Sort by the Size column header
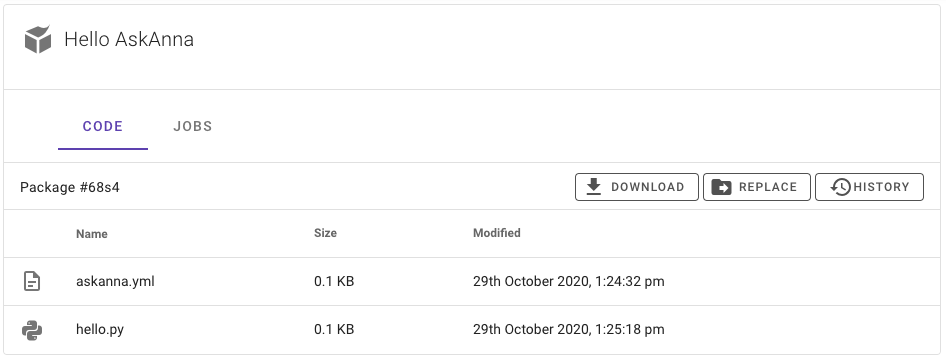946x361 pixels. [325, 233]
